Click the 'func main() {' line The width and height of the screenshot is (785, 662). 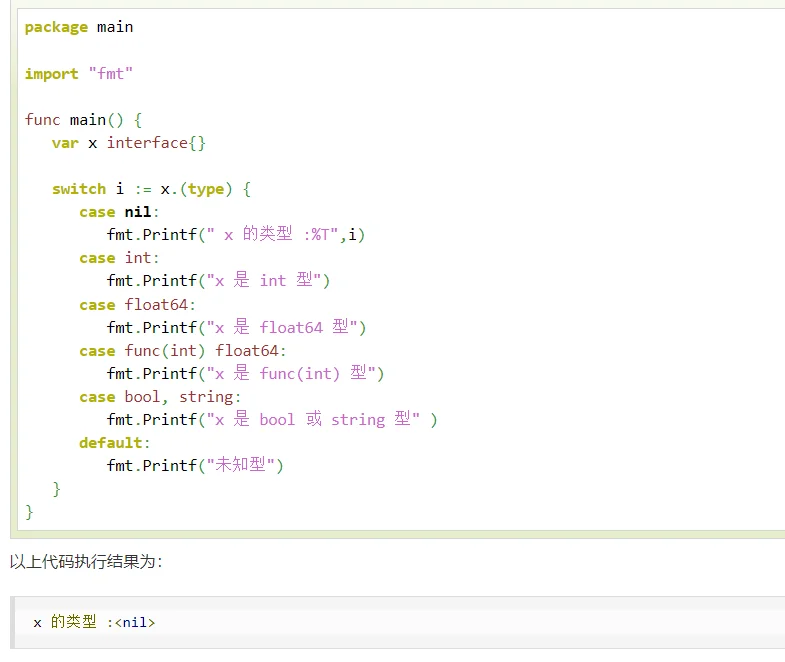pos(84,120)
